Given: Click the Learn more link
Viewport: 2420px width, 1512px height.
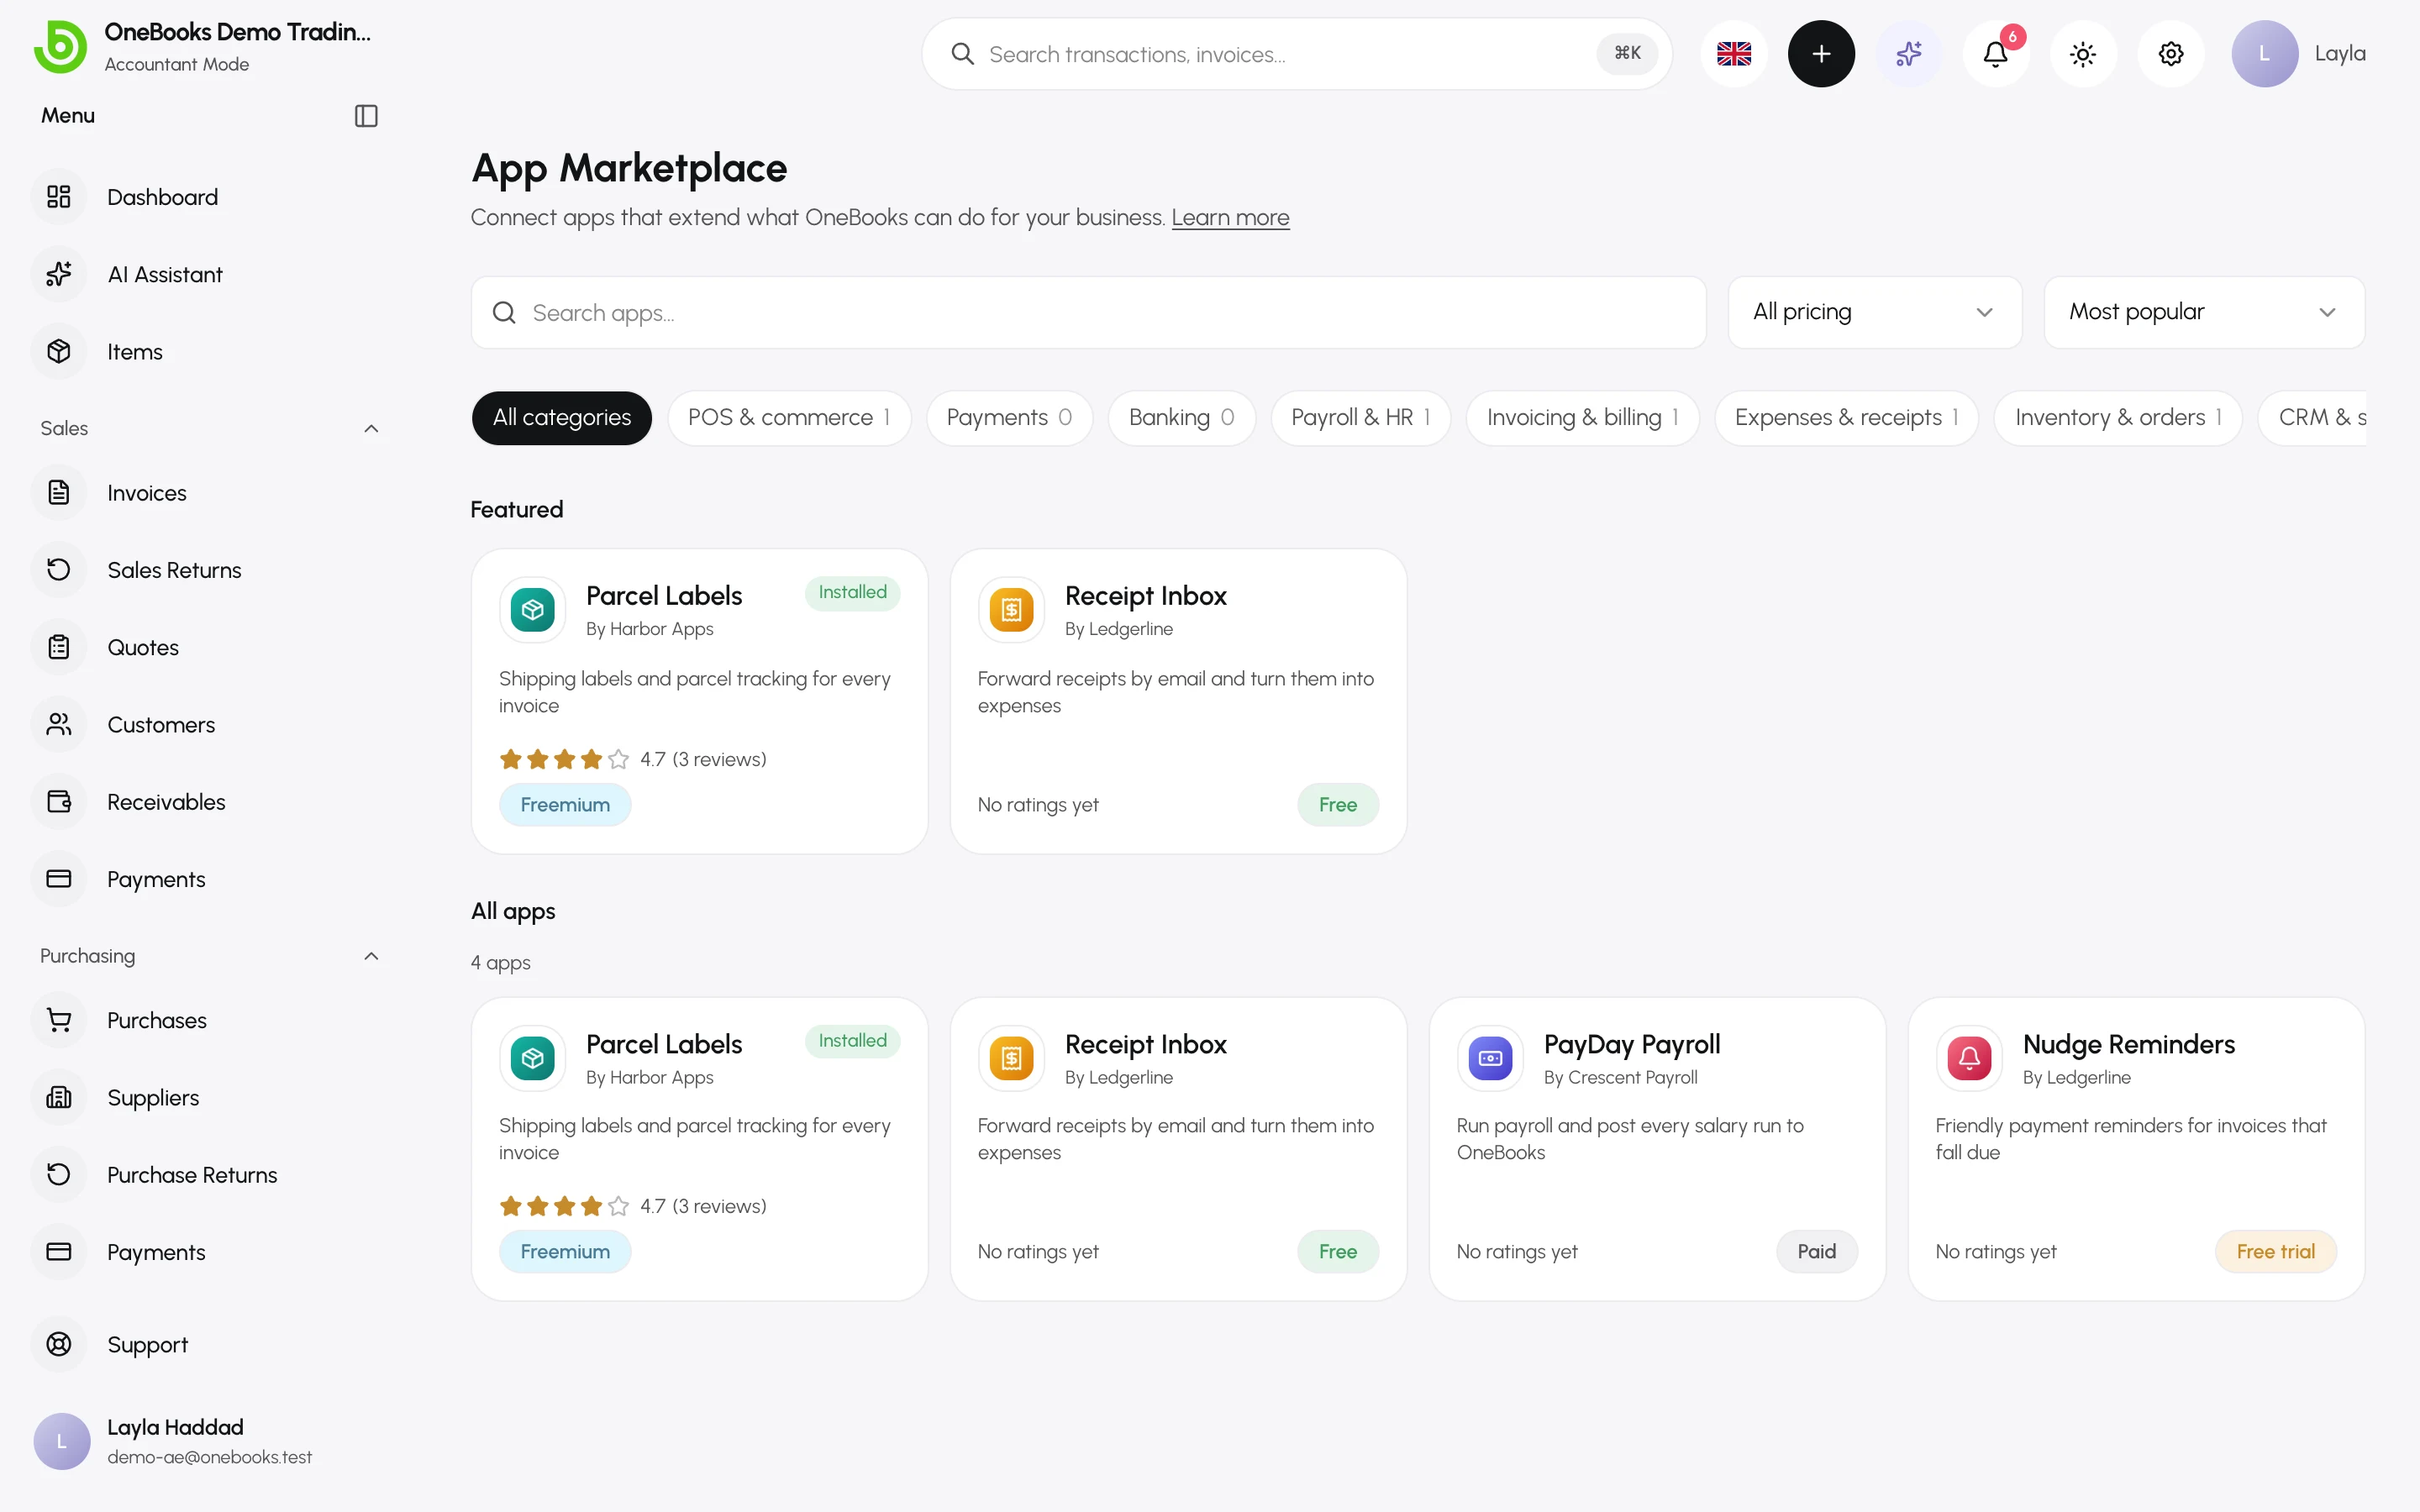Looking at the screenshot, I should pyautogui.click(x=1230, y=218).
